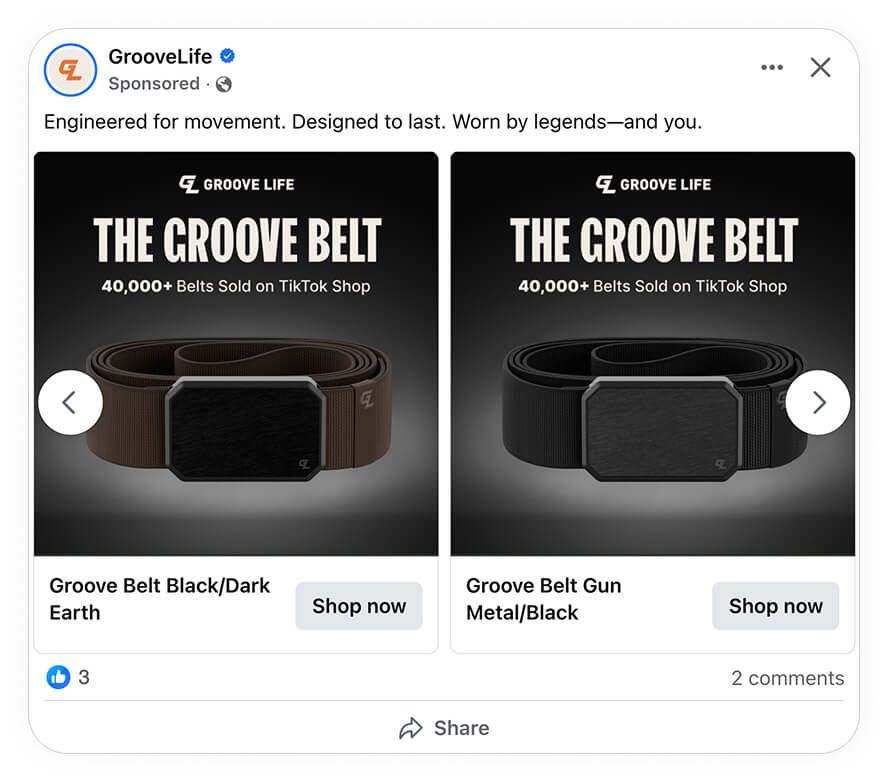
Task: Click the ad headline text about Engineered for movement
Action: [x=373, y=122]
